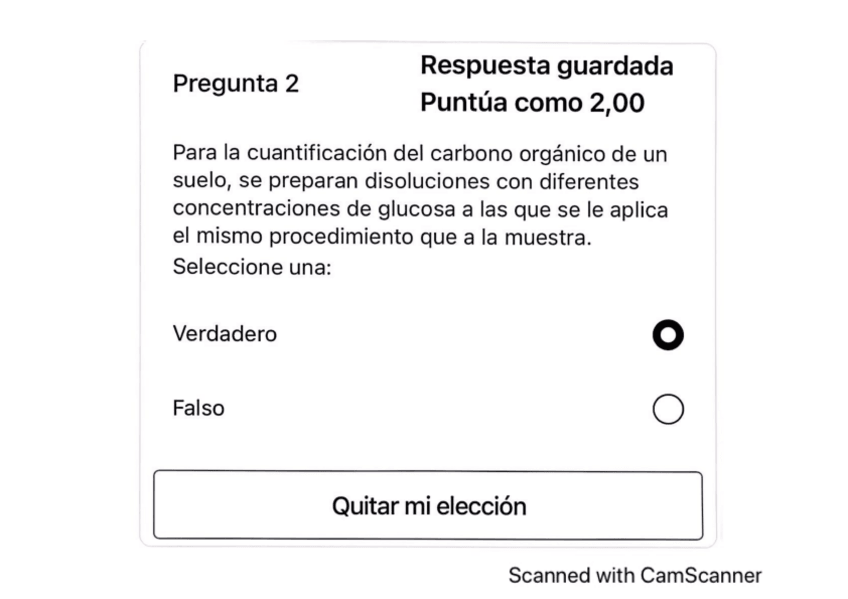
Task: Select the Falso radio button
Action: [668, 409]
